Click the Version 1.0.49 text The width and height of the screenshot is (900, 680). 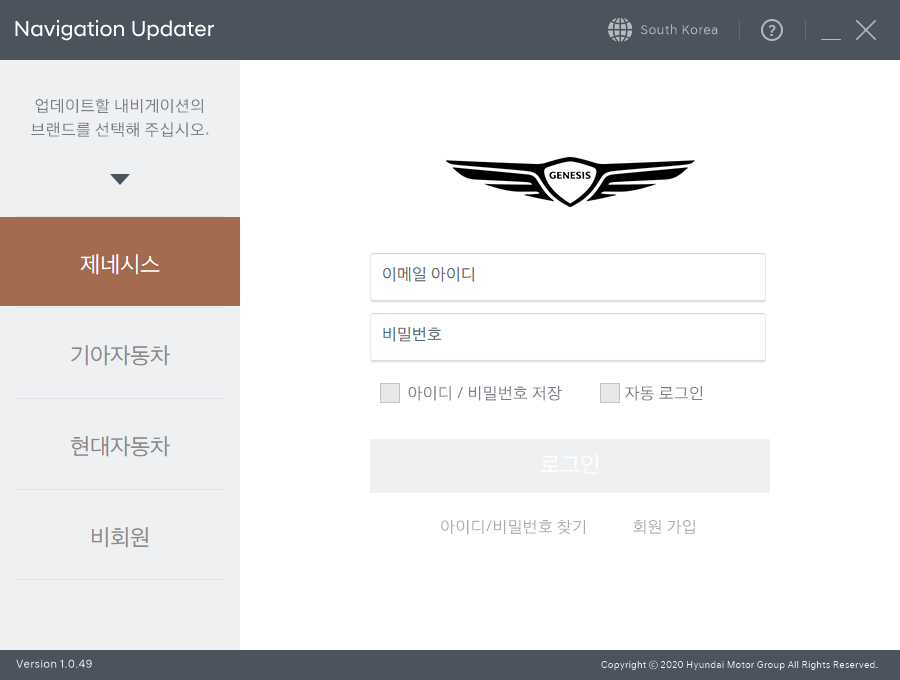click(54, 664)
